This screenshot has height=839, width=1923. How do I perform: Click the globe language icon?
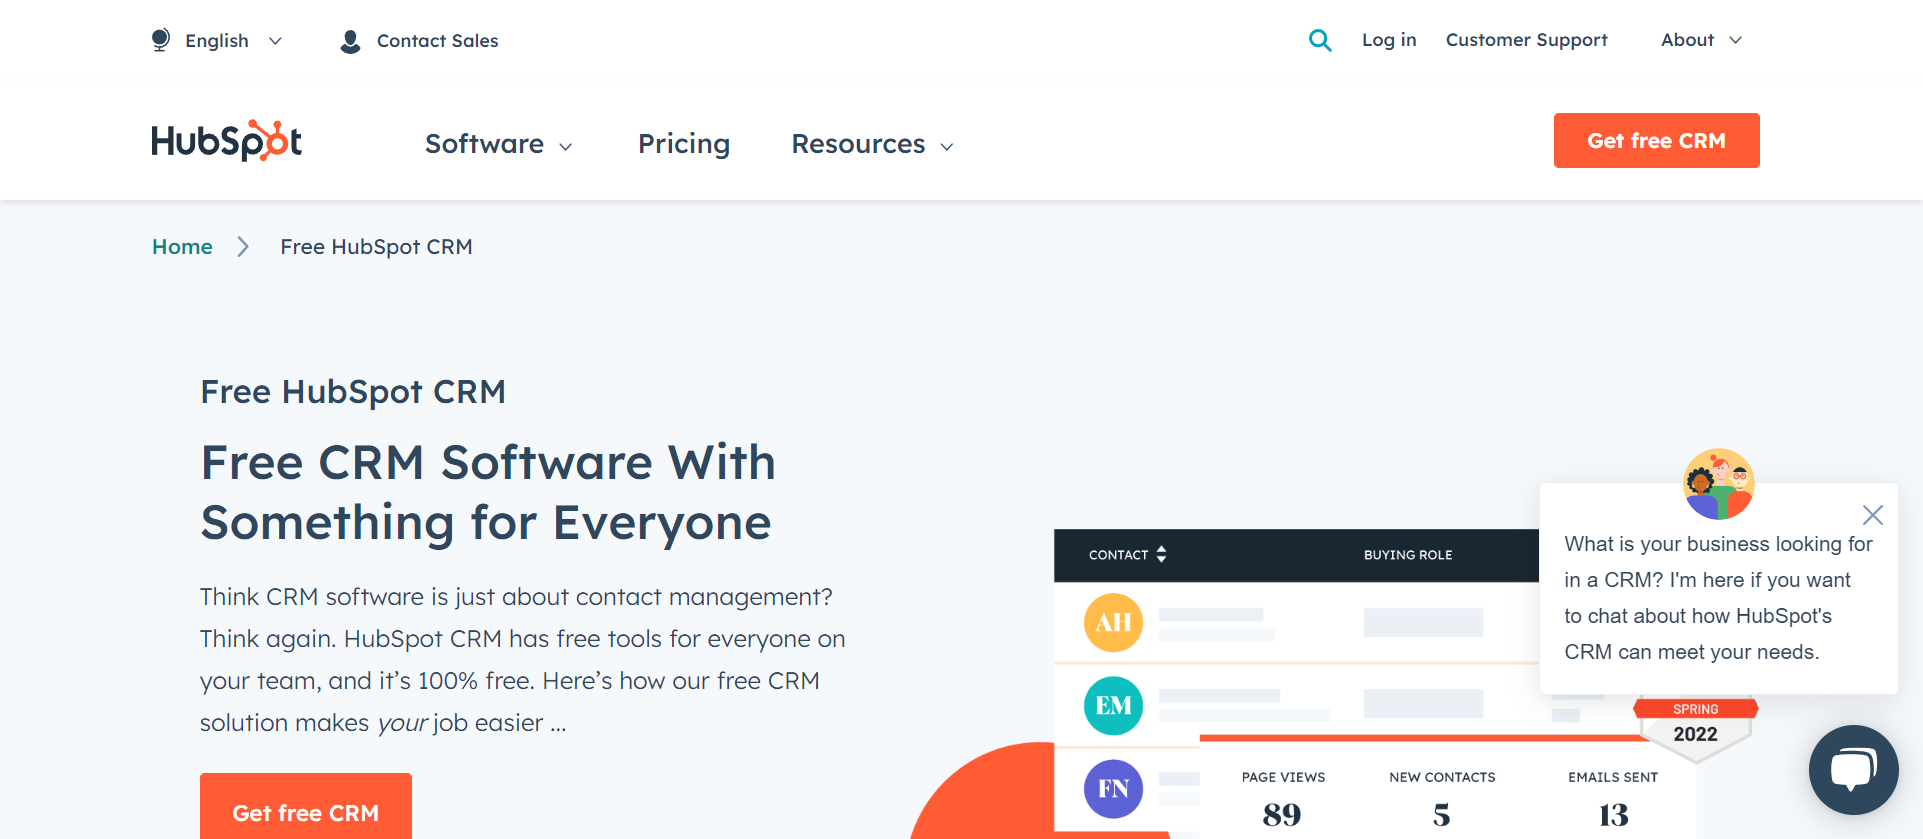pyautogui.click(x=160, y=40)
